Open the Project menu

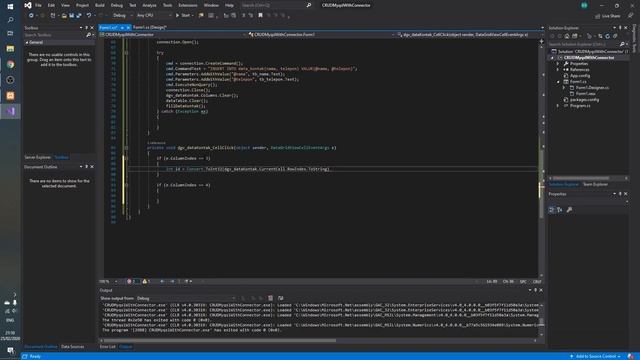tap(82, 5)
